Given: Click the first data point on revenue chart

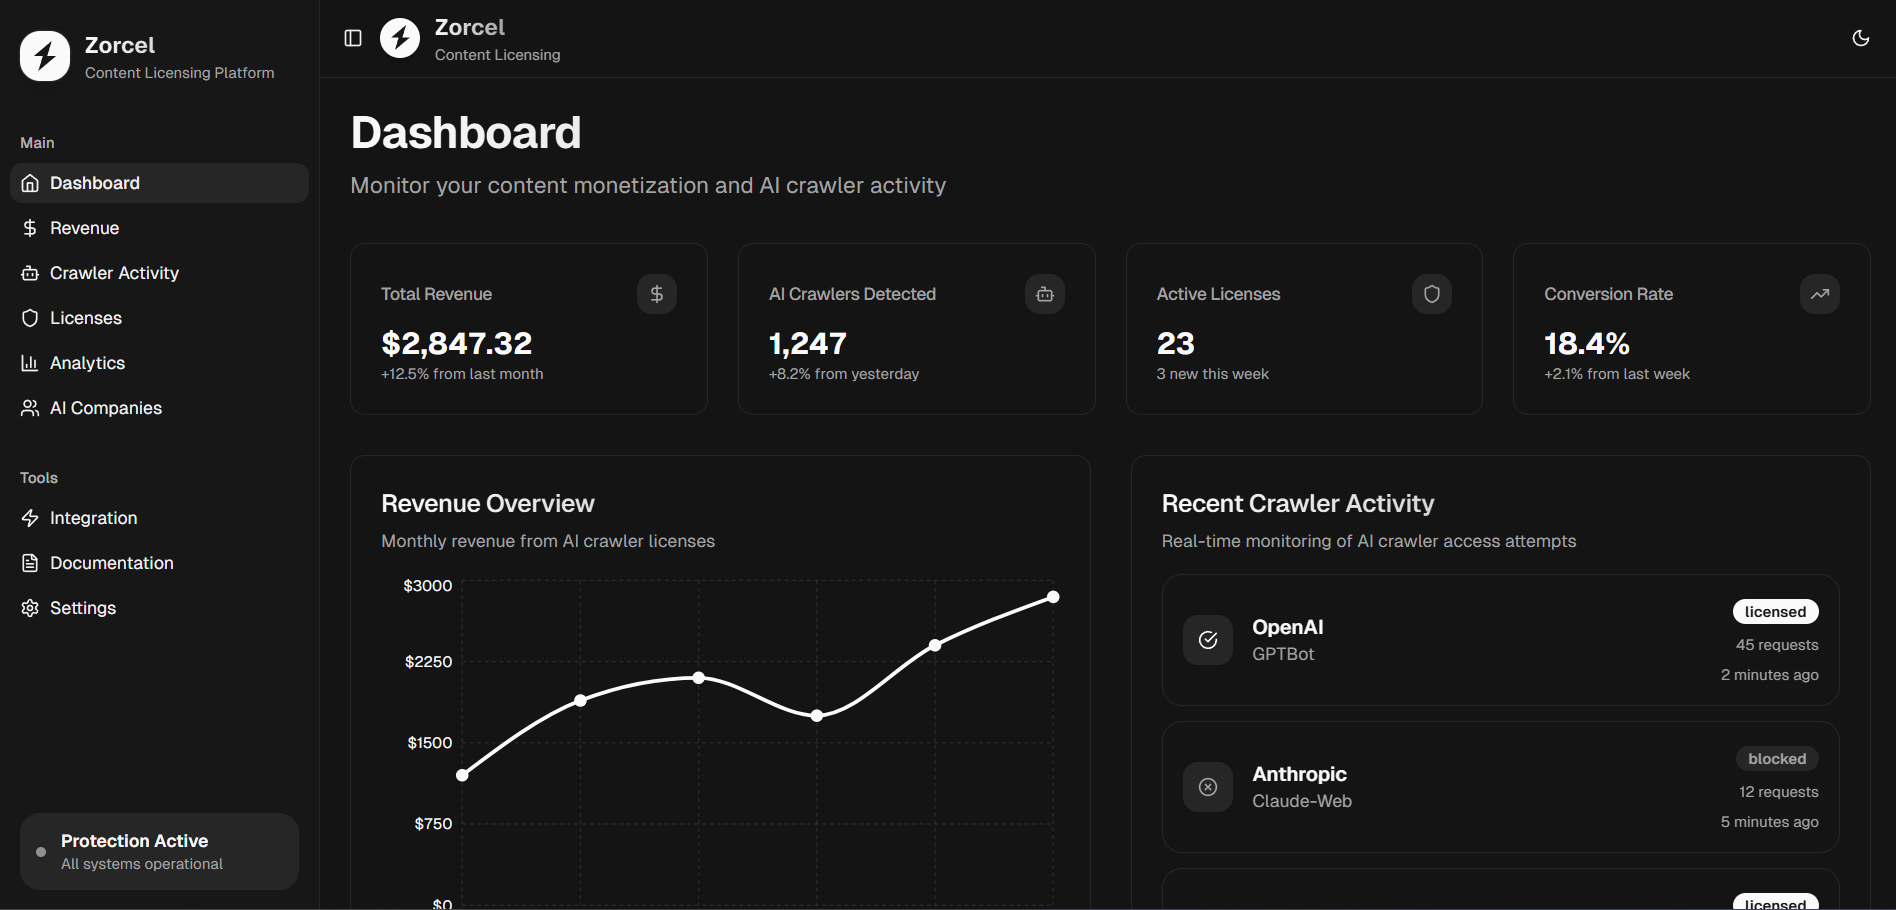Looking at the screenshot, I should click(x=462, y=775).
